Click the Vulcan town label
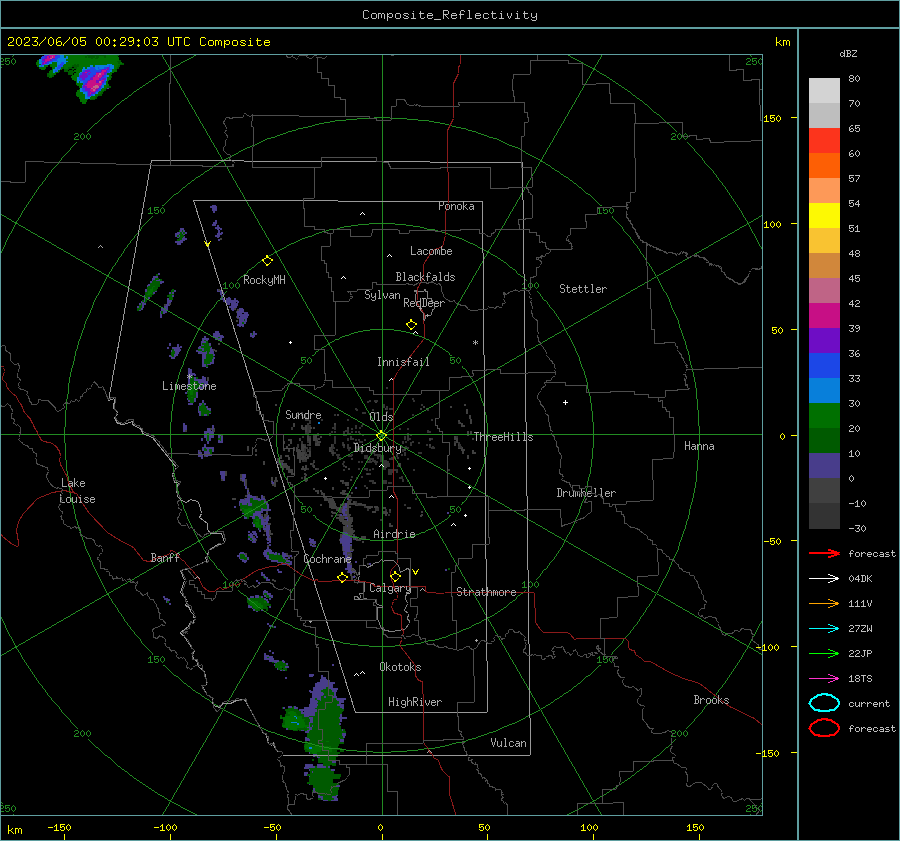The image size is (900, 841). pos(508,743)
